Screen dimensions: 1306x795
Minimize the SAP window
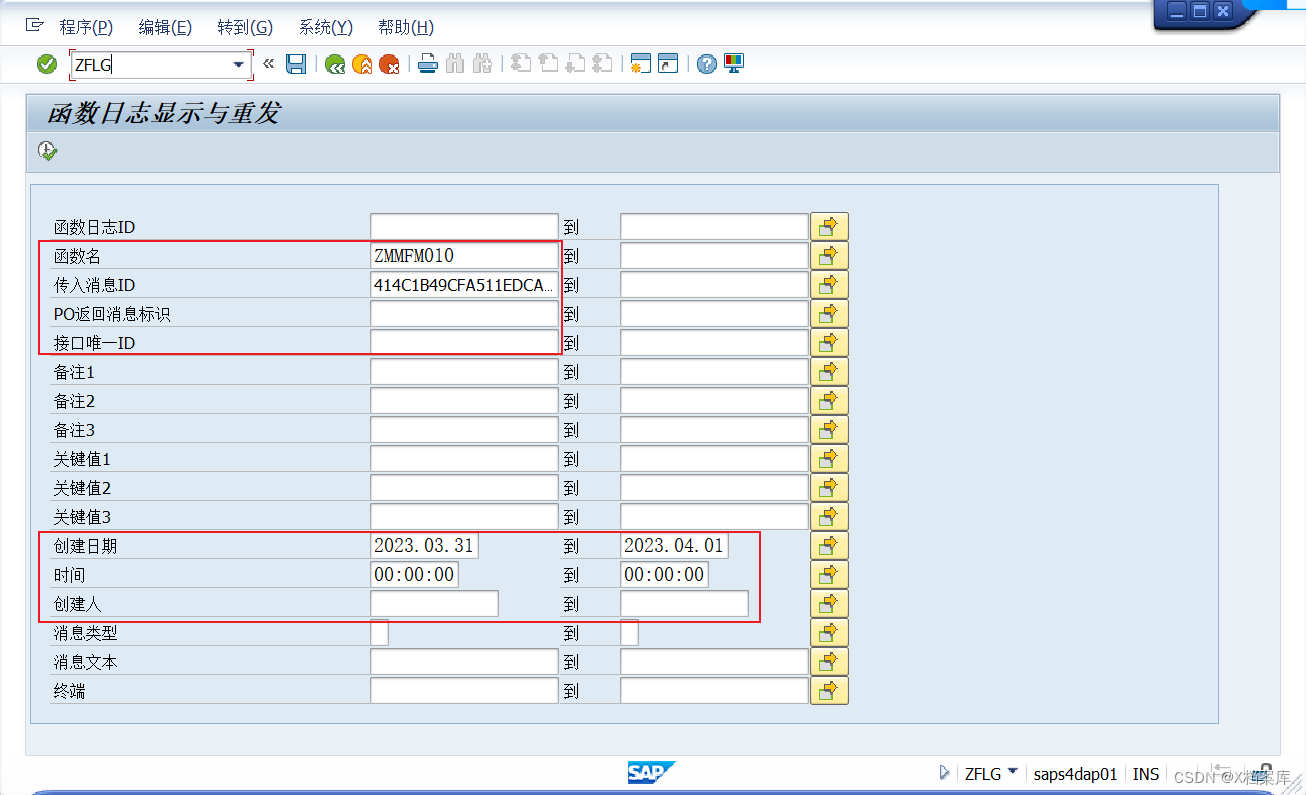point(1177,11)
